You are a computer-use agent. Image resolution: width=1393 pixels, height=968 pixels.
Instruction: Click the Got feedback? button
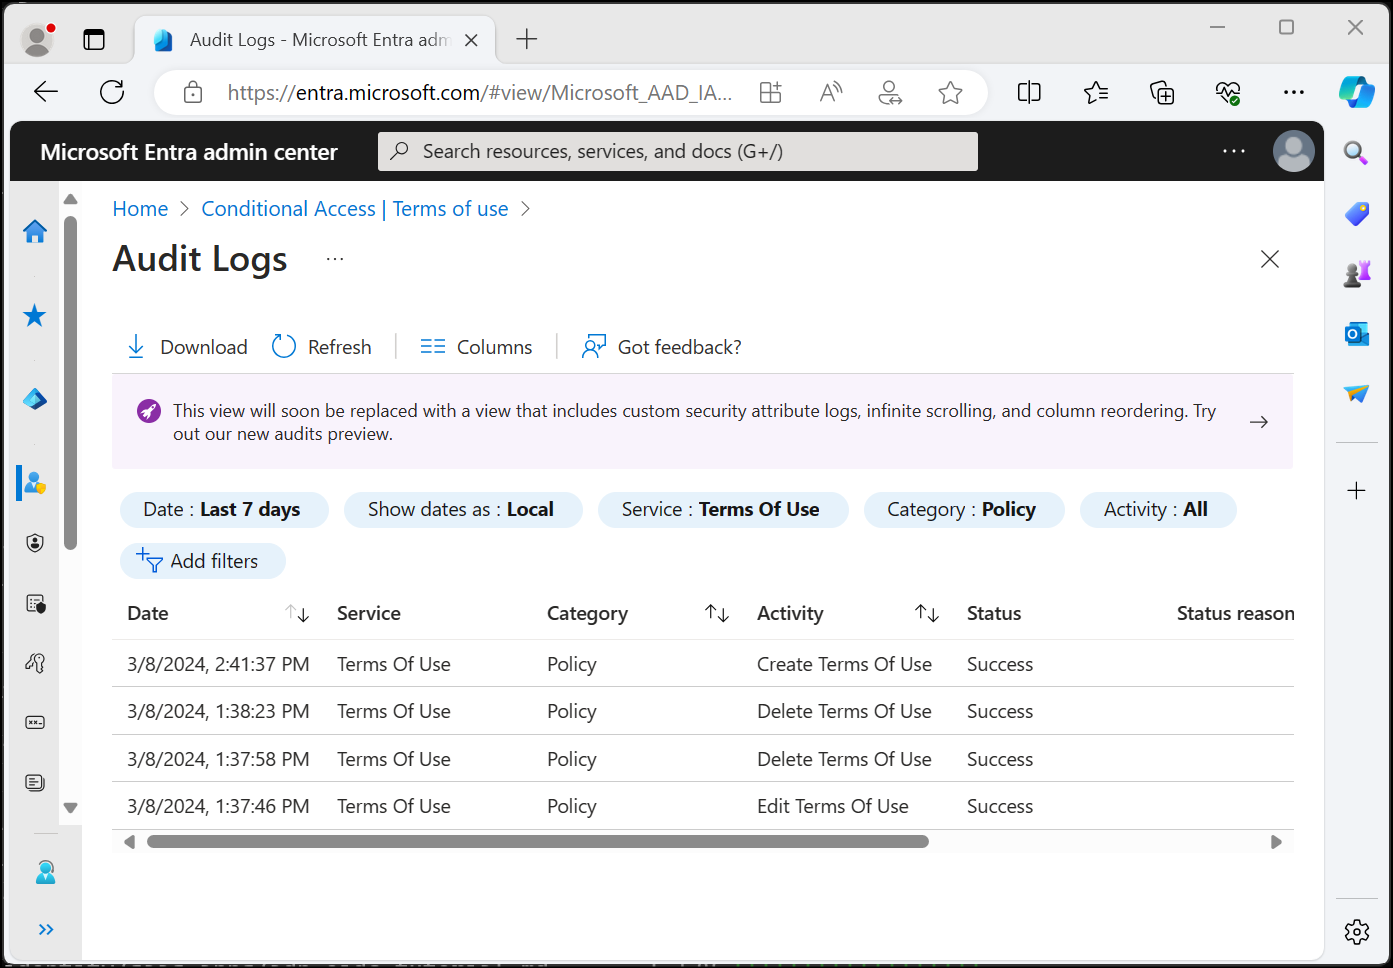[x=661, y=346]
